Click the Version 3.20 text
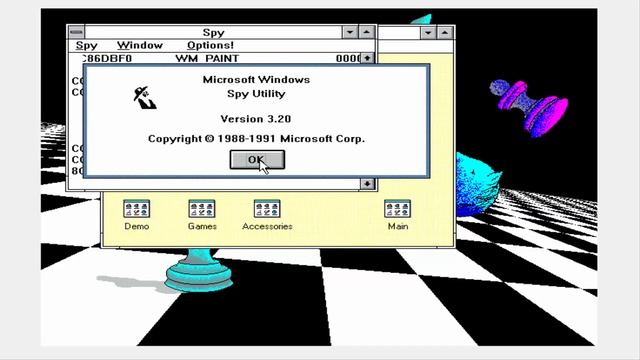 tap(256, 119)
